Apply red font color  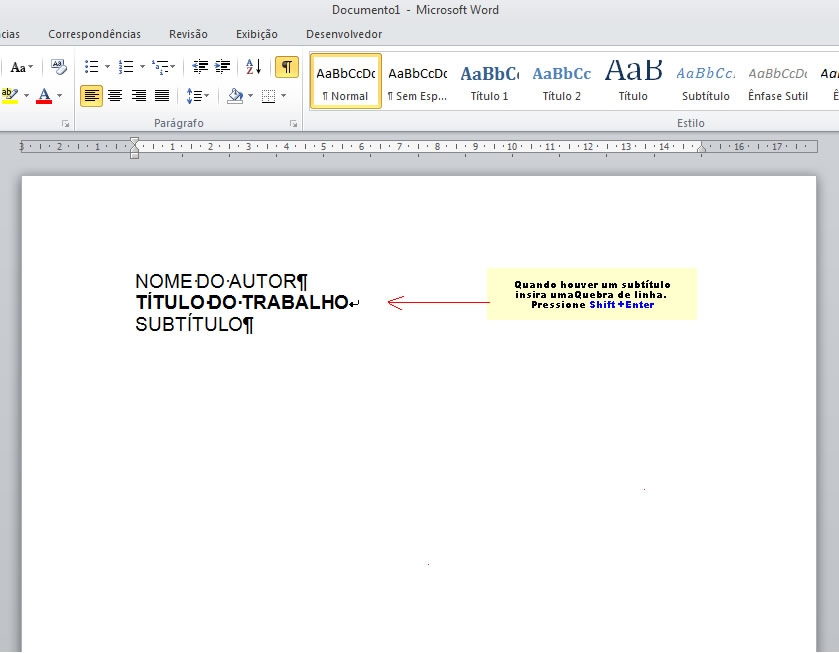pyautogui.click(x=44, y=96)
